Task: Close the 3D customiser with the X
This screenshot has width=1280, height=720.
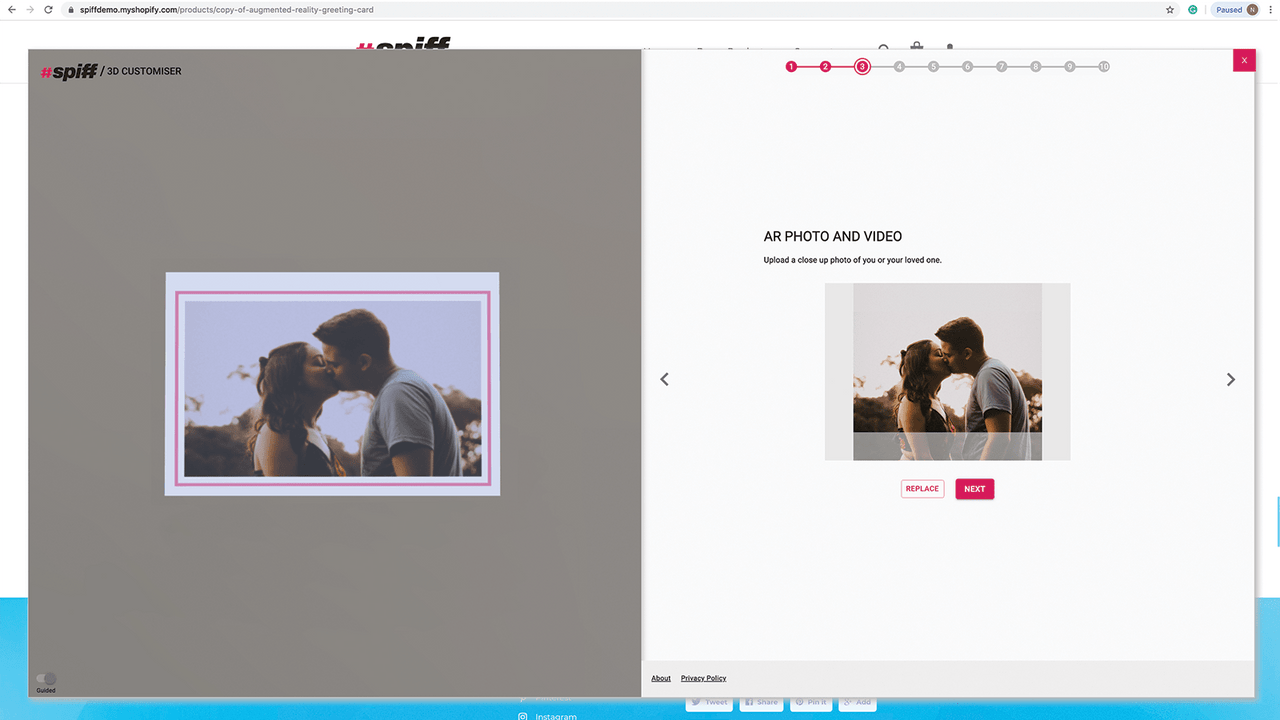Action: click(1244, 60)
